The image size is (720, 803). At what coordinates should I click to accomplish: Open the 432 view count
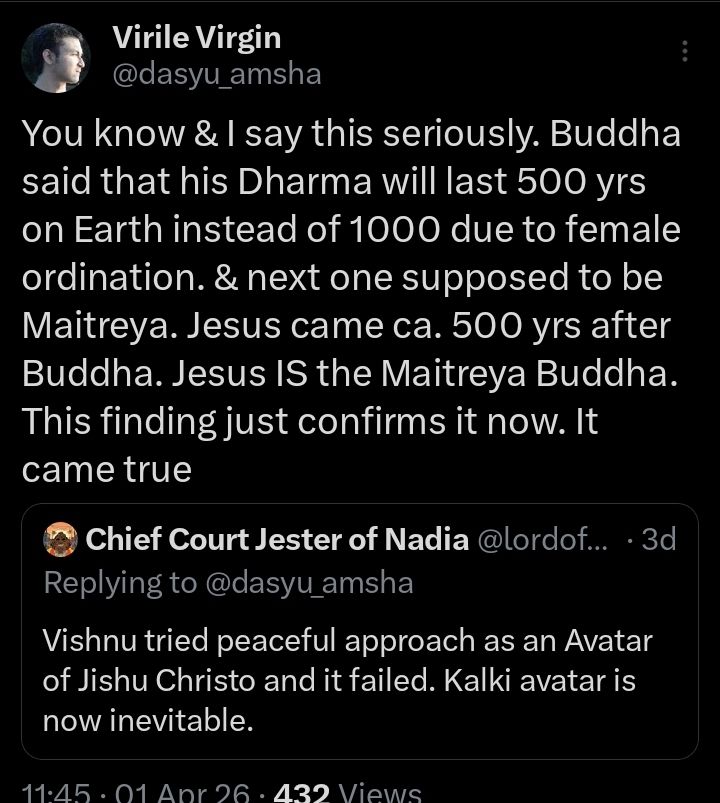(x=301, y=794)
